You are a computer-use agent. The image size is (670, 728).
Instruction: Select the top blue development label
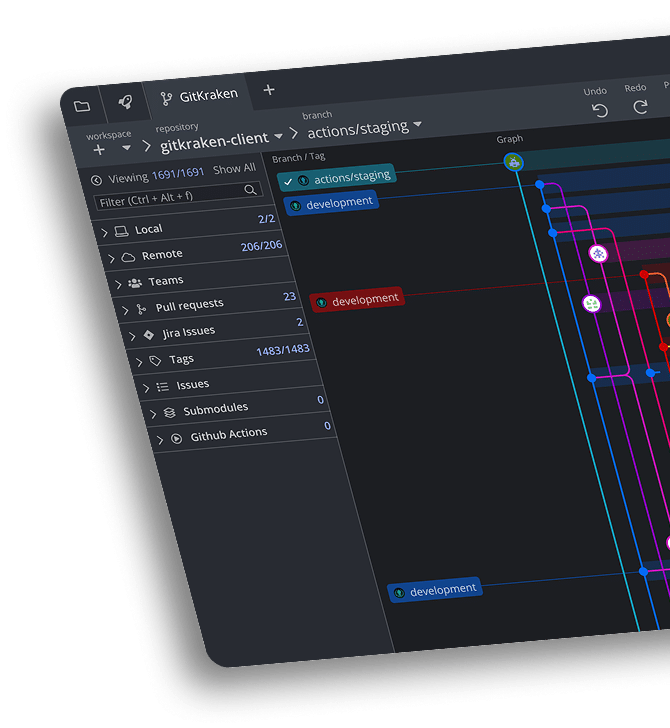point(332,203)
